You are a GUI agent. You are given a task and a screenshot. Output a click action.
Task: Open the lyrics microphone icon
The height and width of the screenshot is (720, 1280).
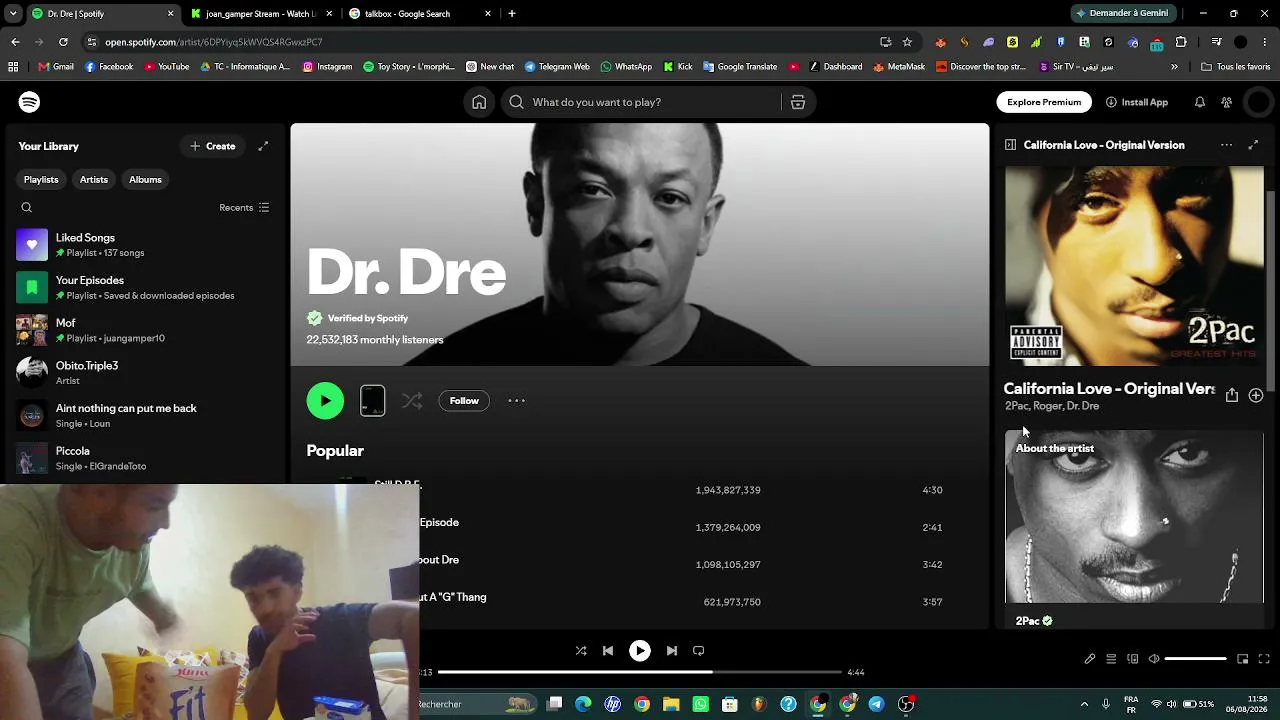click(1090, 659)
